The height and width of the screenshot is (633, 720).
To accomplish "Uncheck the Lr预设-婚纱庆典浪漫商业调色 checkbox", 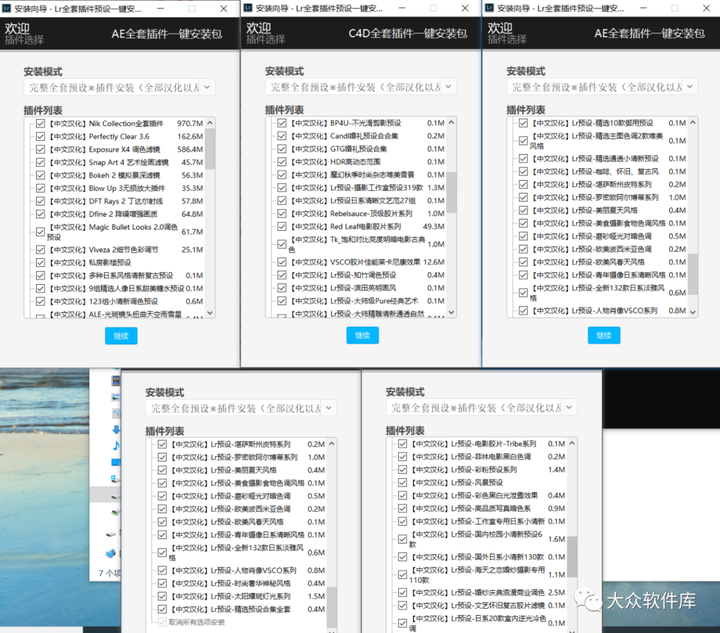I will [403, 593].
